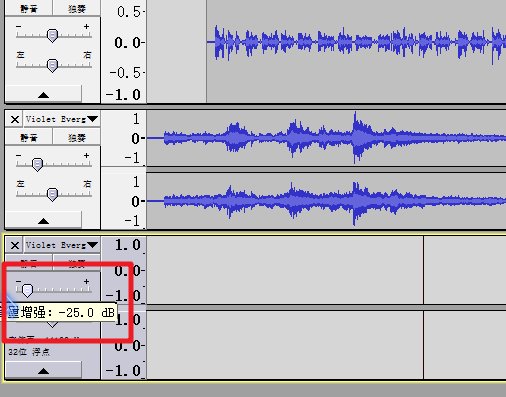This screenshot has width=506, height=397.
Task: Open name menu of empty selected Violet Everg track
Action: [x=62, y=245]
